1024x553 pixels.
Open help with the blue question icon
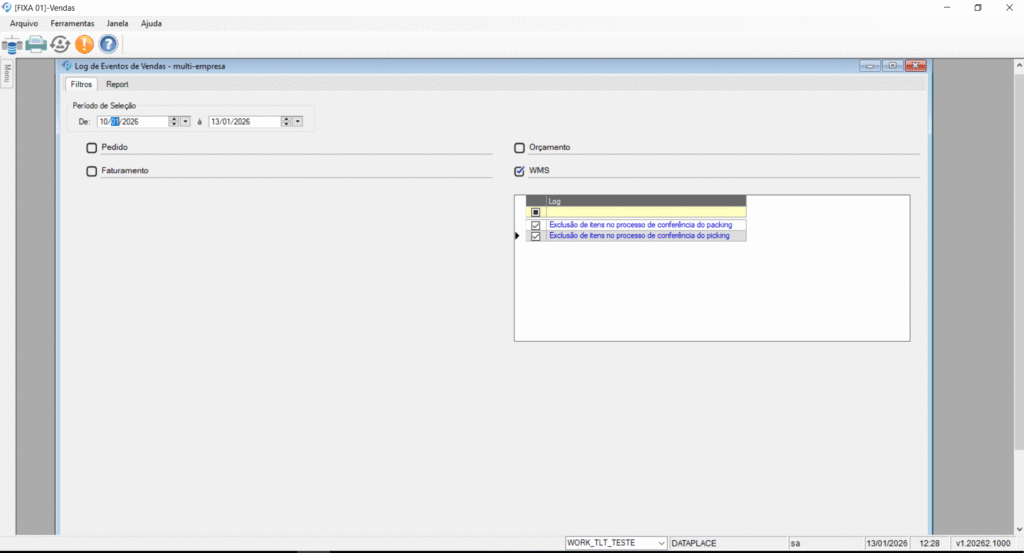pyautogui.click(x=108, y=44)
